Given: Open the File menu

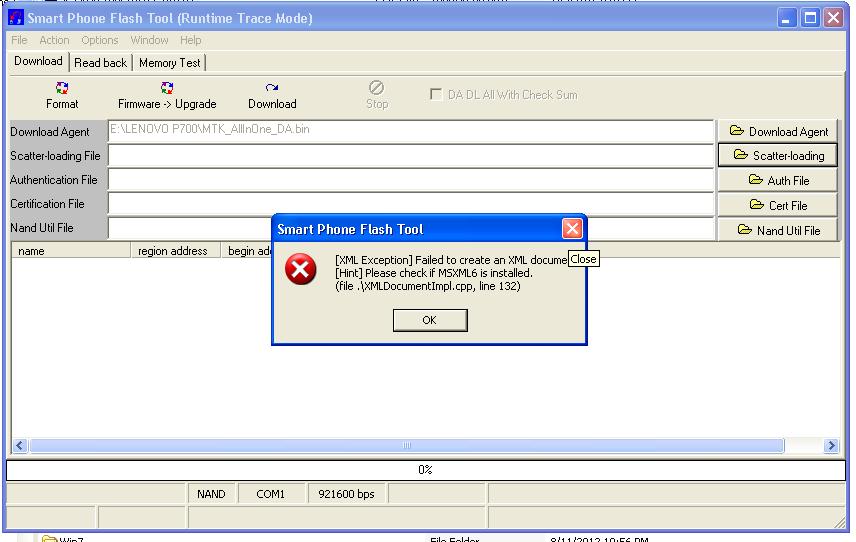Looking at the screenshot, I should (x=19, y=40).
